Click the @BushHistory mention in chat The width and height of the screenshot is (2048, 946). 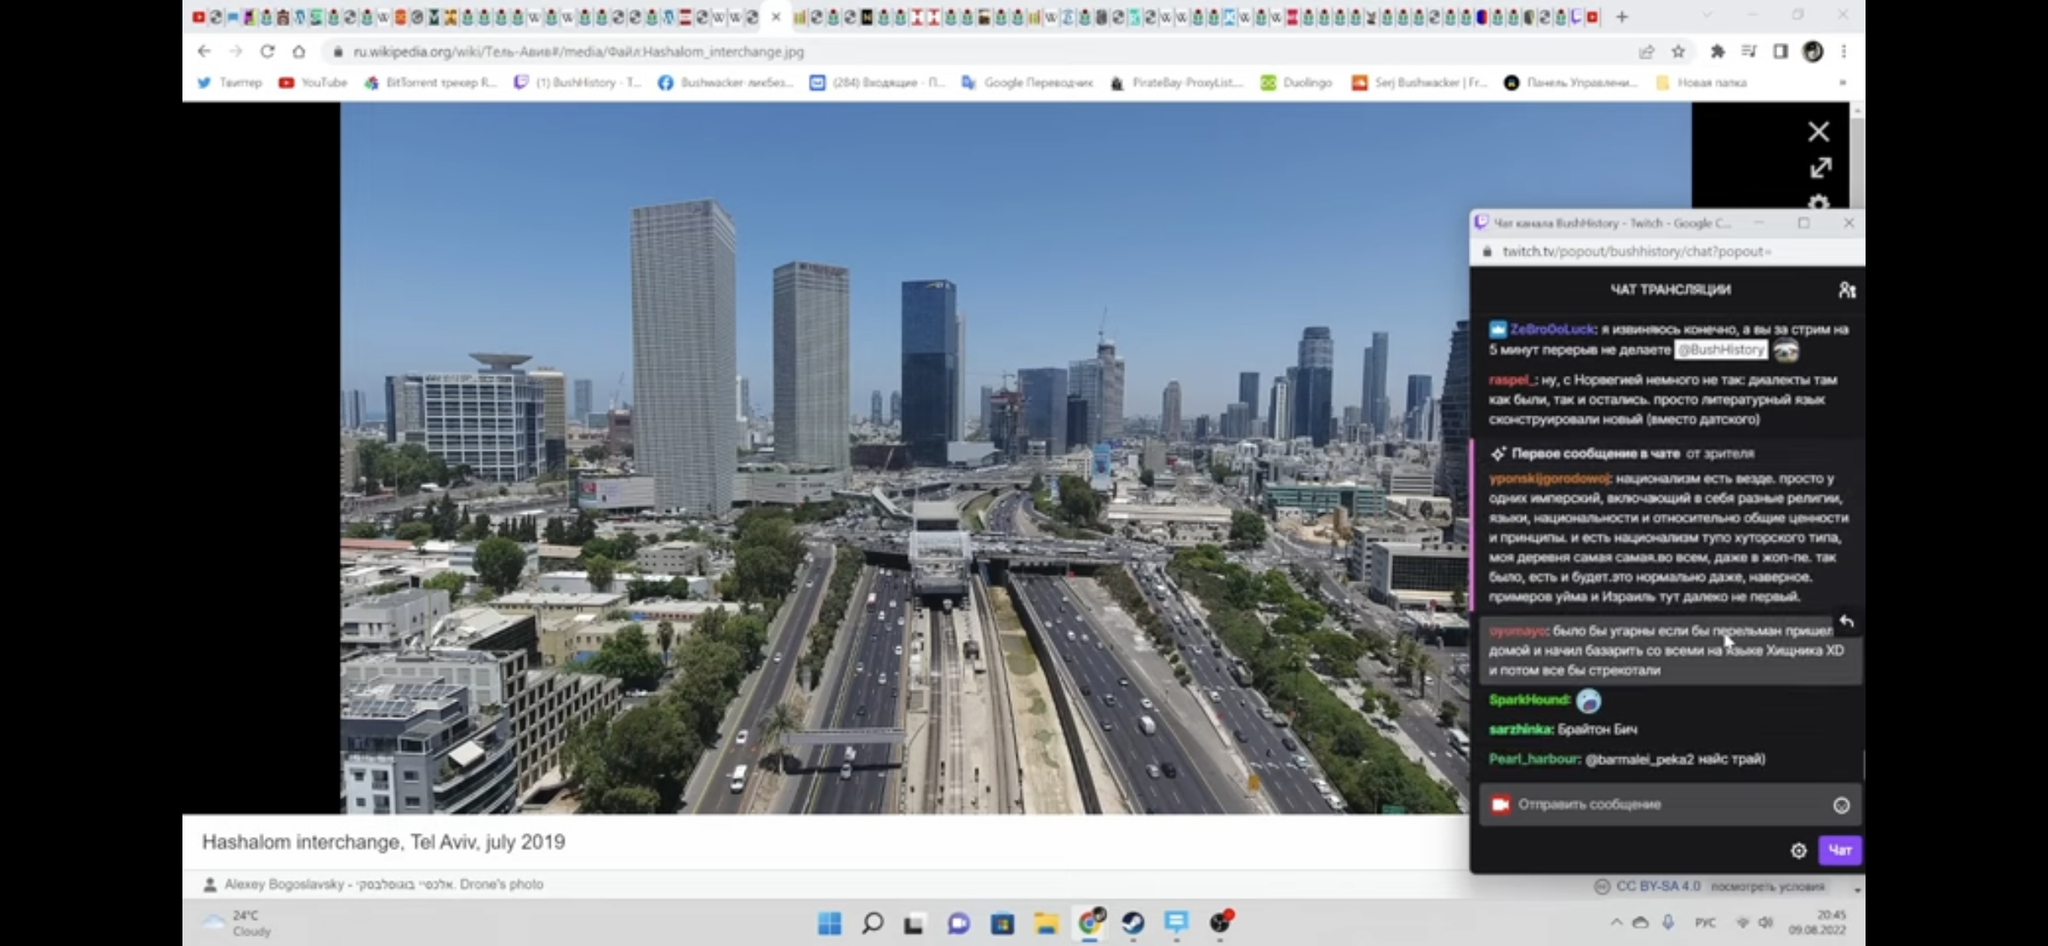pos(1720,349)
